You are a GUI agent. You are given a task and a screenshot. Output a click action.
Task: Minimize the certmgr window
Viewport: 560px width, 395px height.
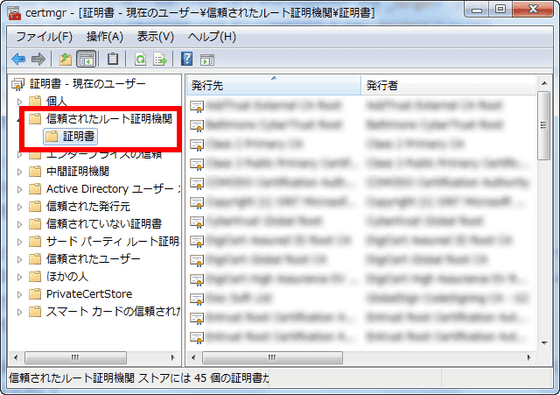tap(477, 10)
